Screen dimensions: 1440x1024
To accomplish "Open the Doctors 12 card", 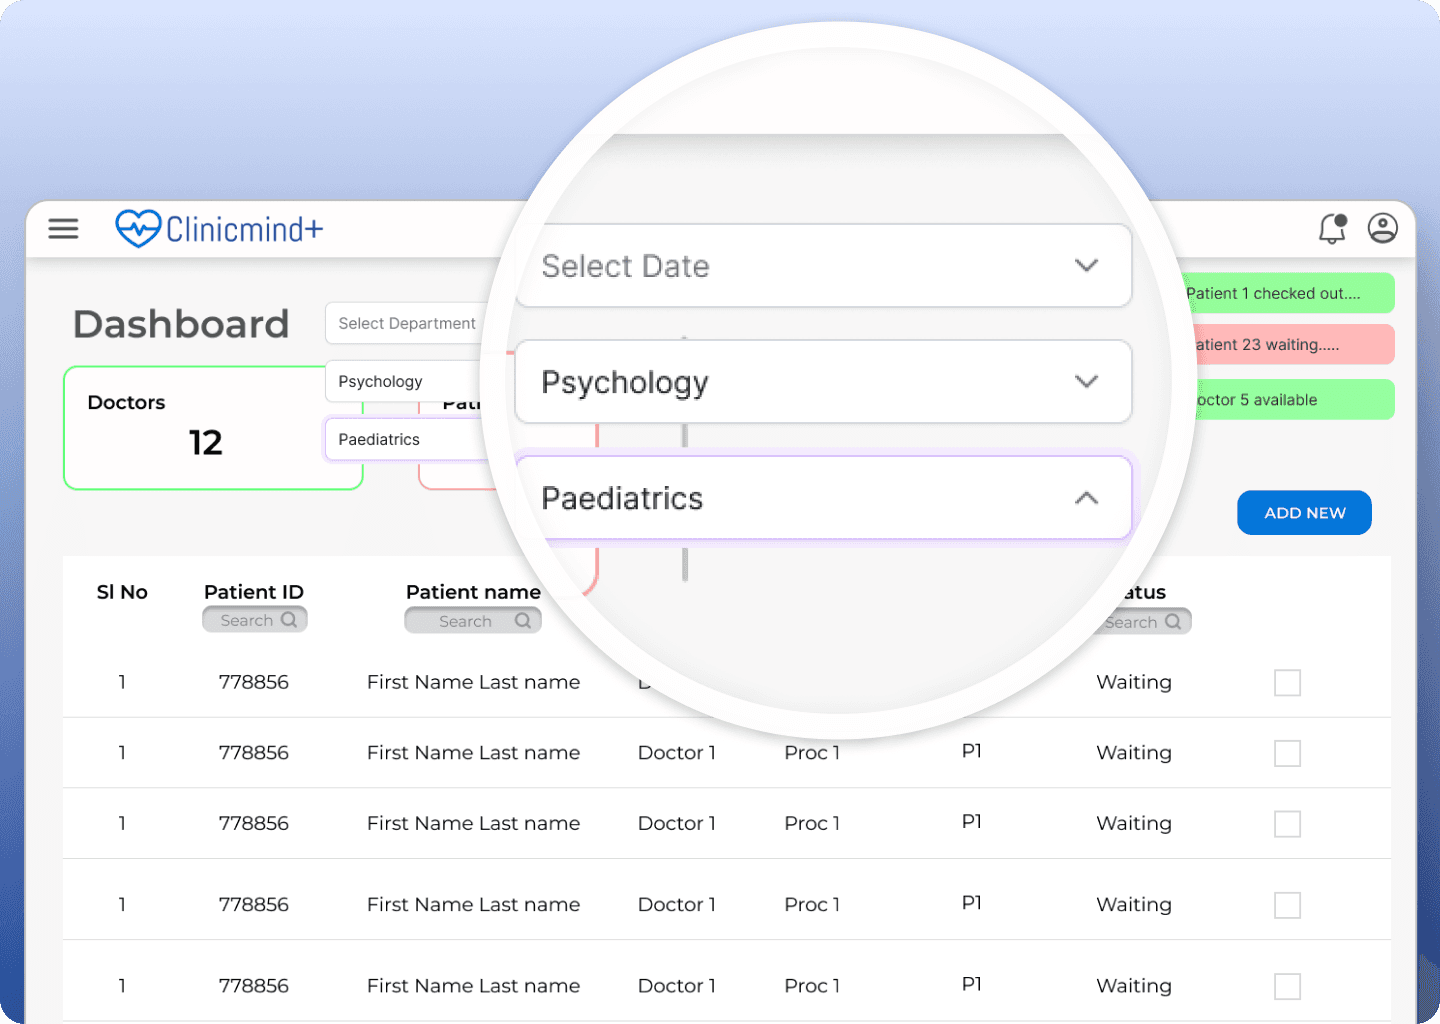I will click(x=213, y=428).
